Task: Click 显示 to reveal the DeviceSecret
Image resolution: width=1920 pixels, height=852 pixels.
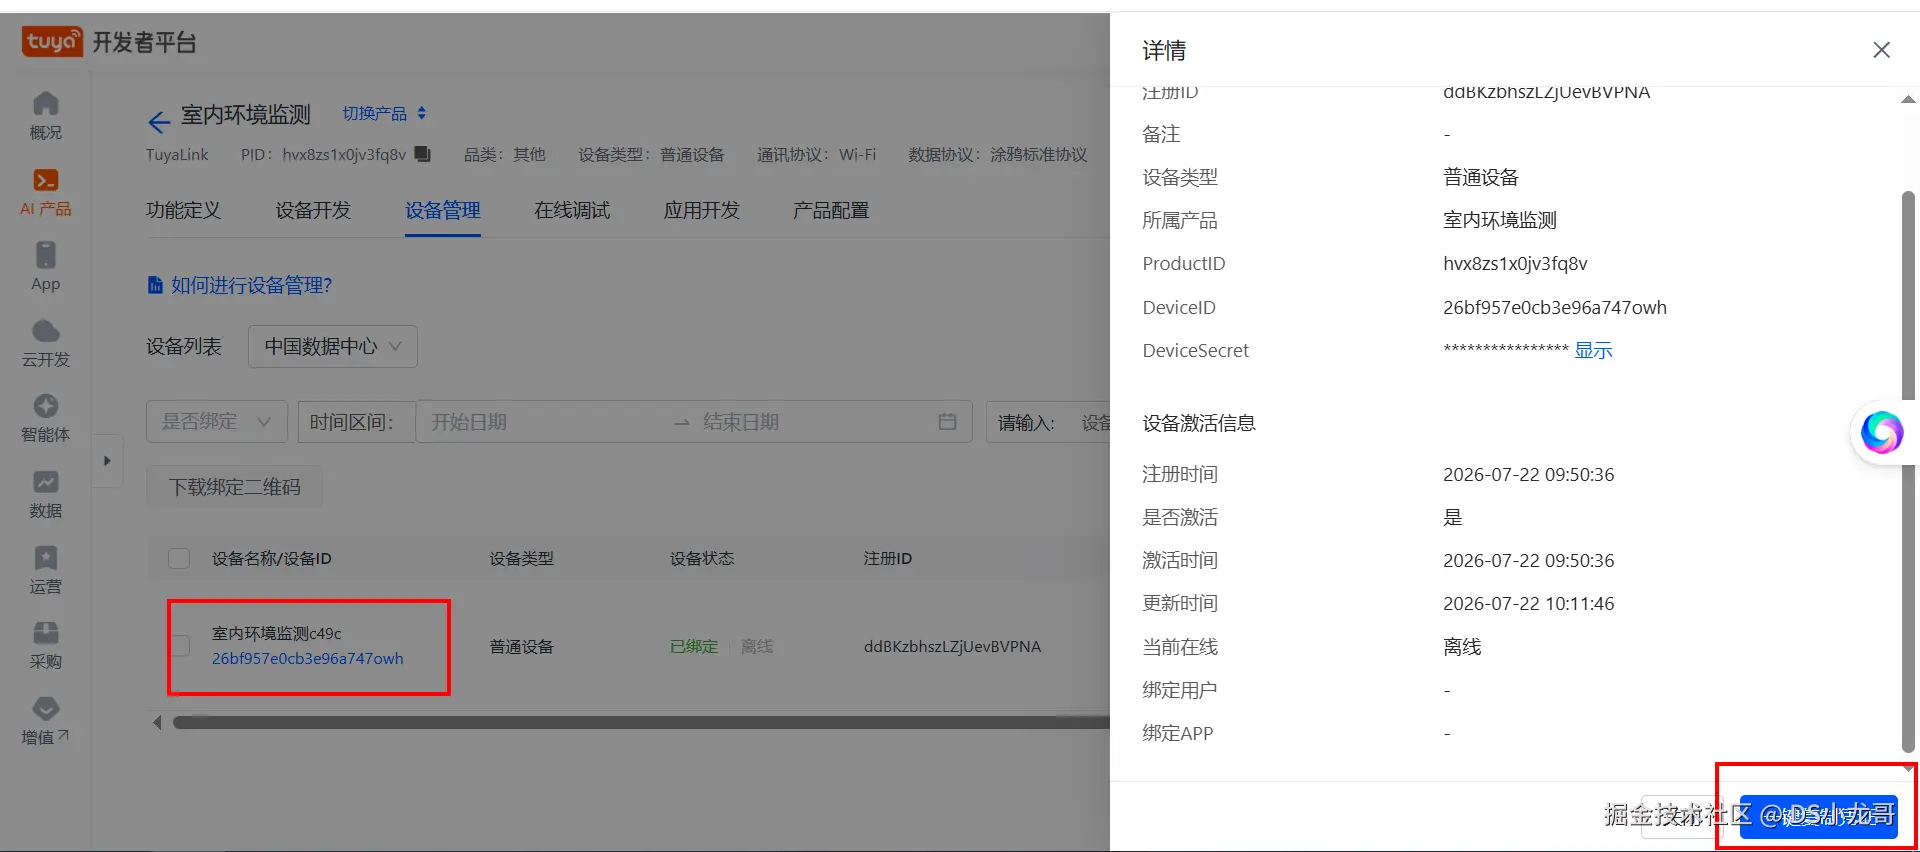Action: pos(1593,351)
